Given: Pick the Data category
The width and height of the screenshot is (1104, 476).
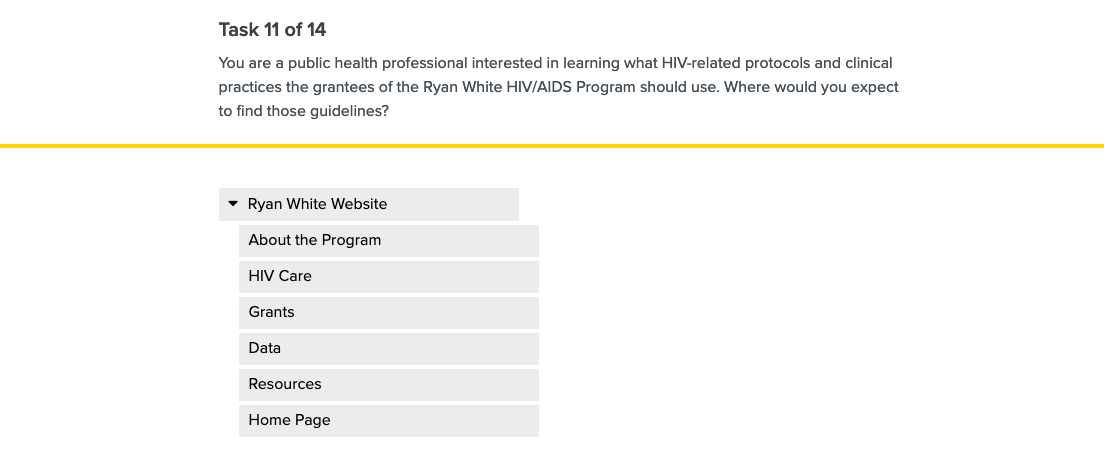Looking at the screenshot, I should point(265,348).
